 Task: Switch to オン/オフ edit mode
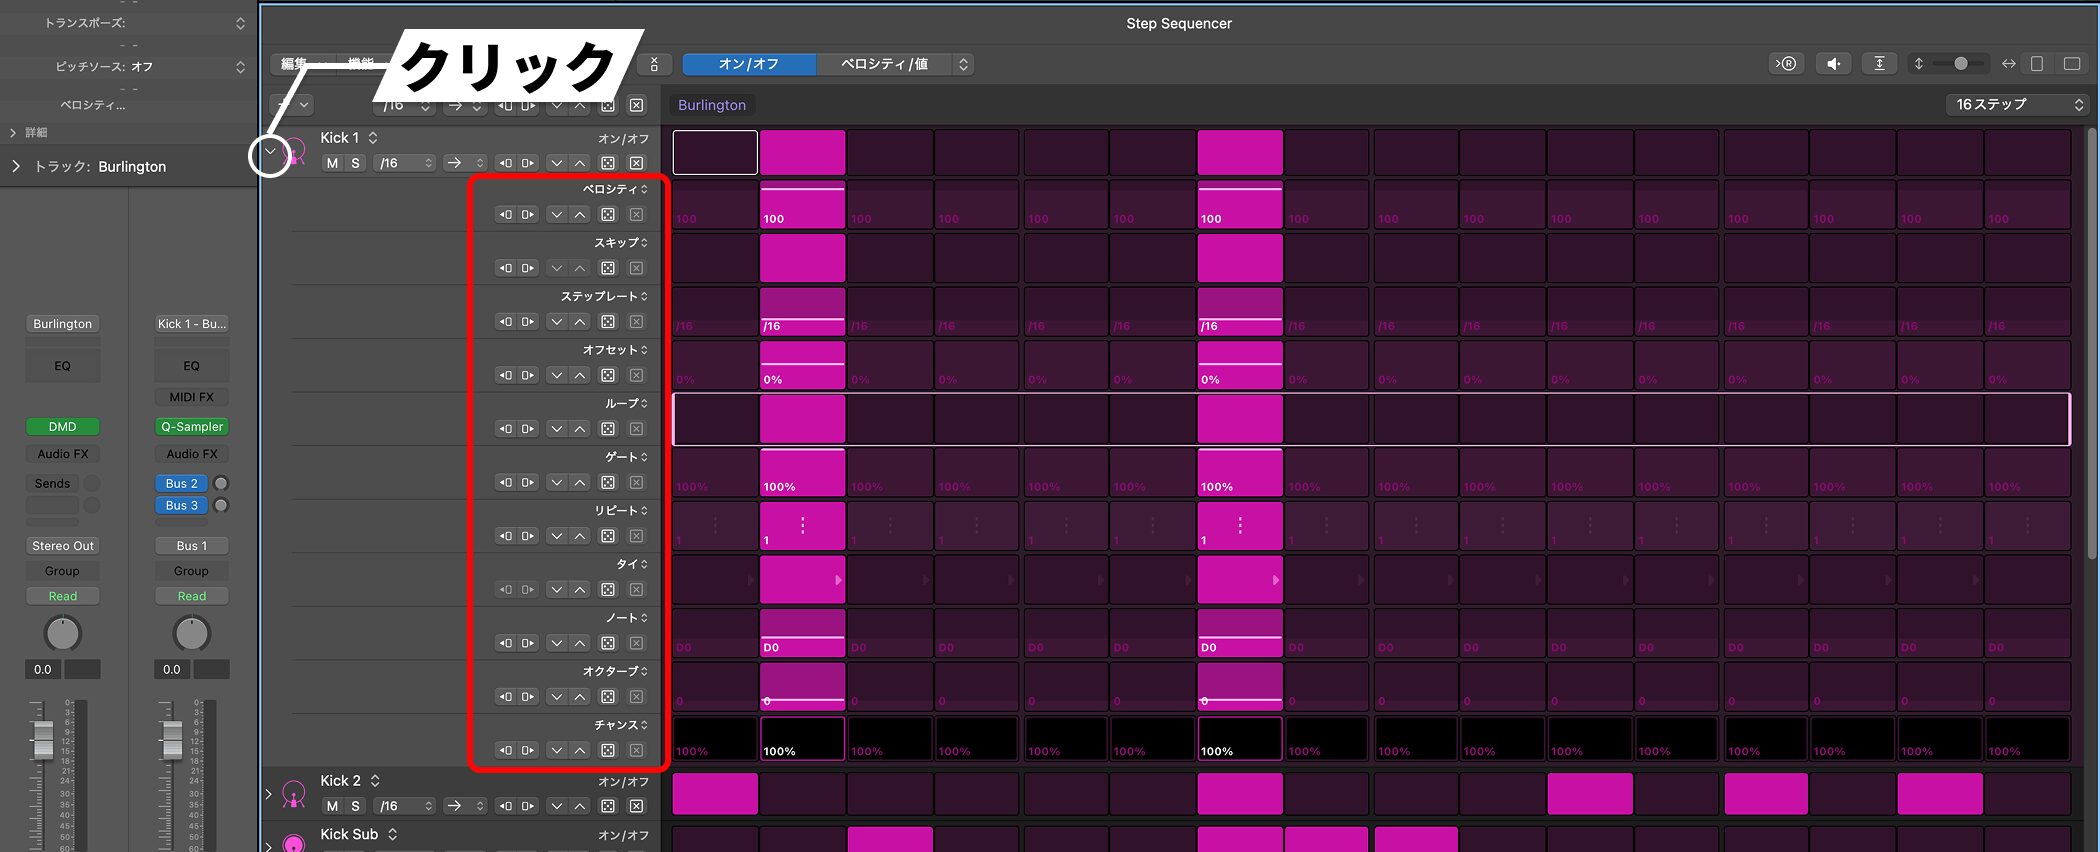748,64
